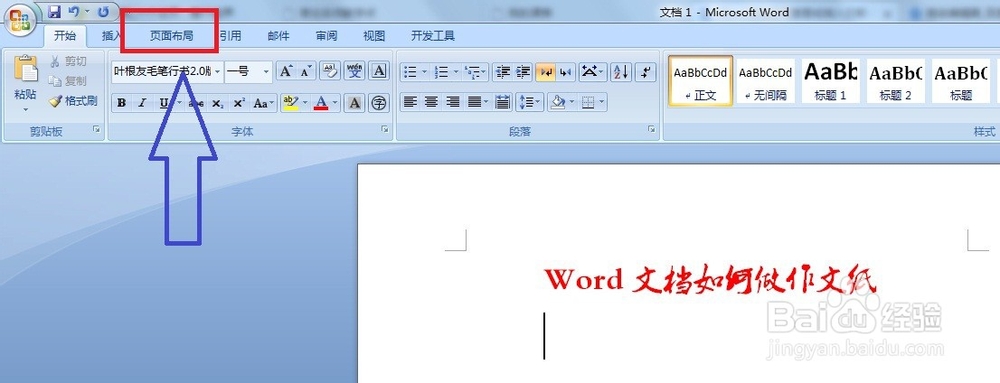Open the 视图 tab
Viewport: 1000px width, 383px height.
click(374, 36)
